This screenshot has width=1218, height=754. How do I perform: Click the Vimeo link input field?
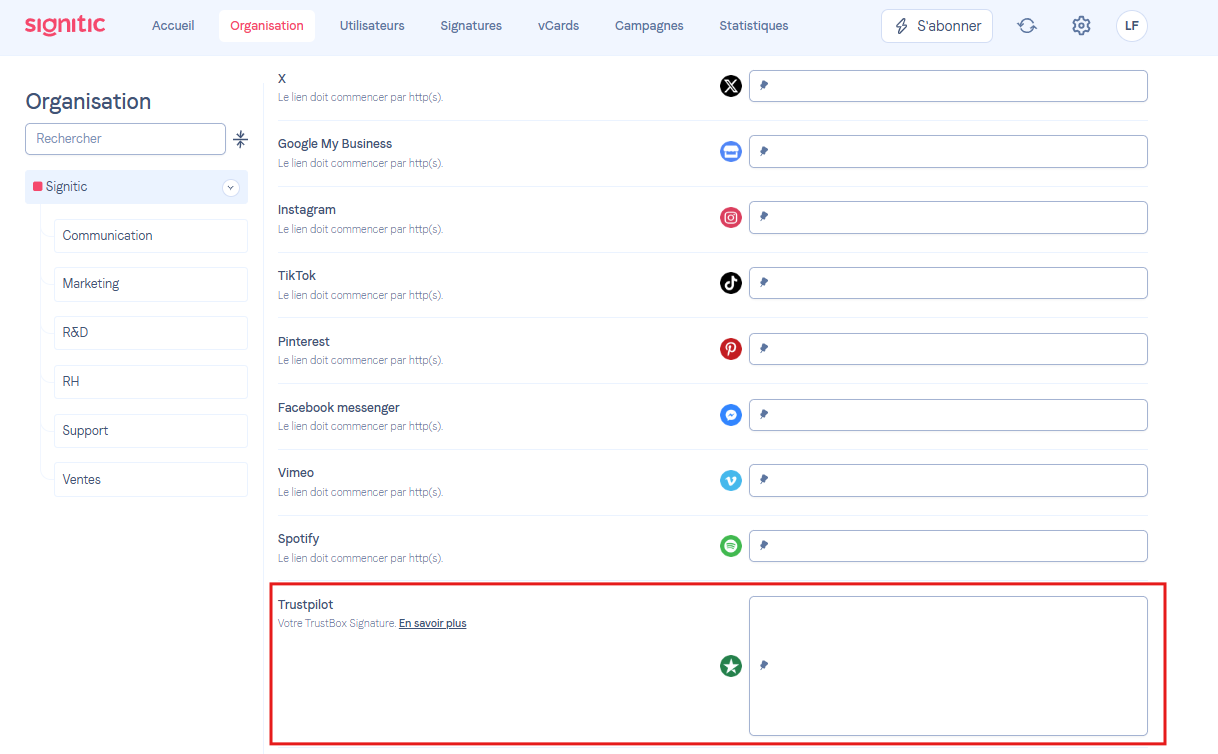point(948,480)
